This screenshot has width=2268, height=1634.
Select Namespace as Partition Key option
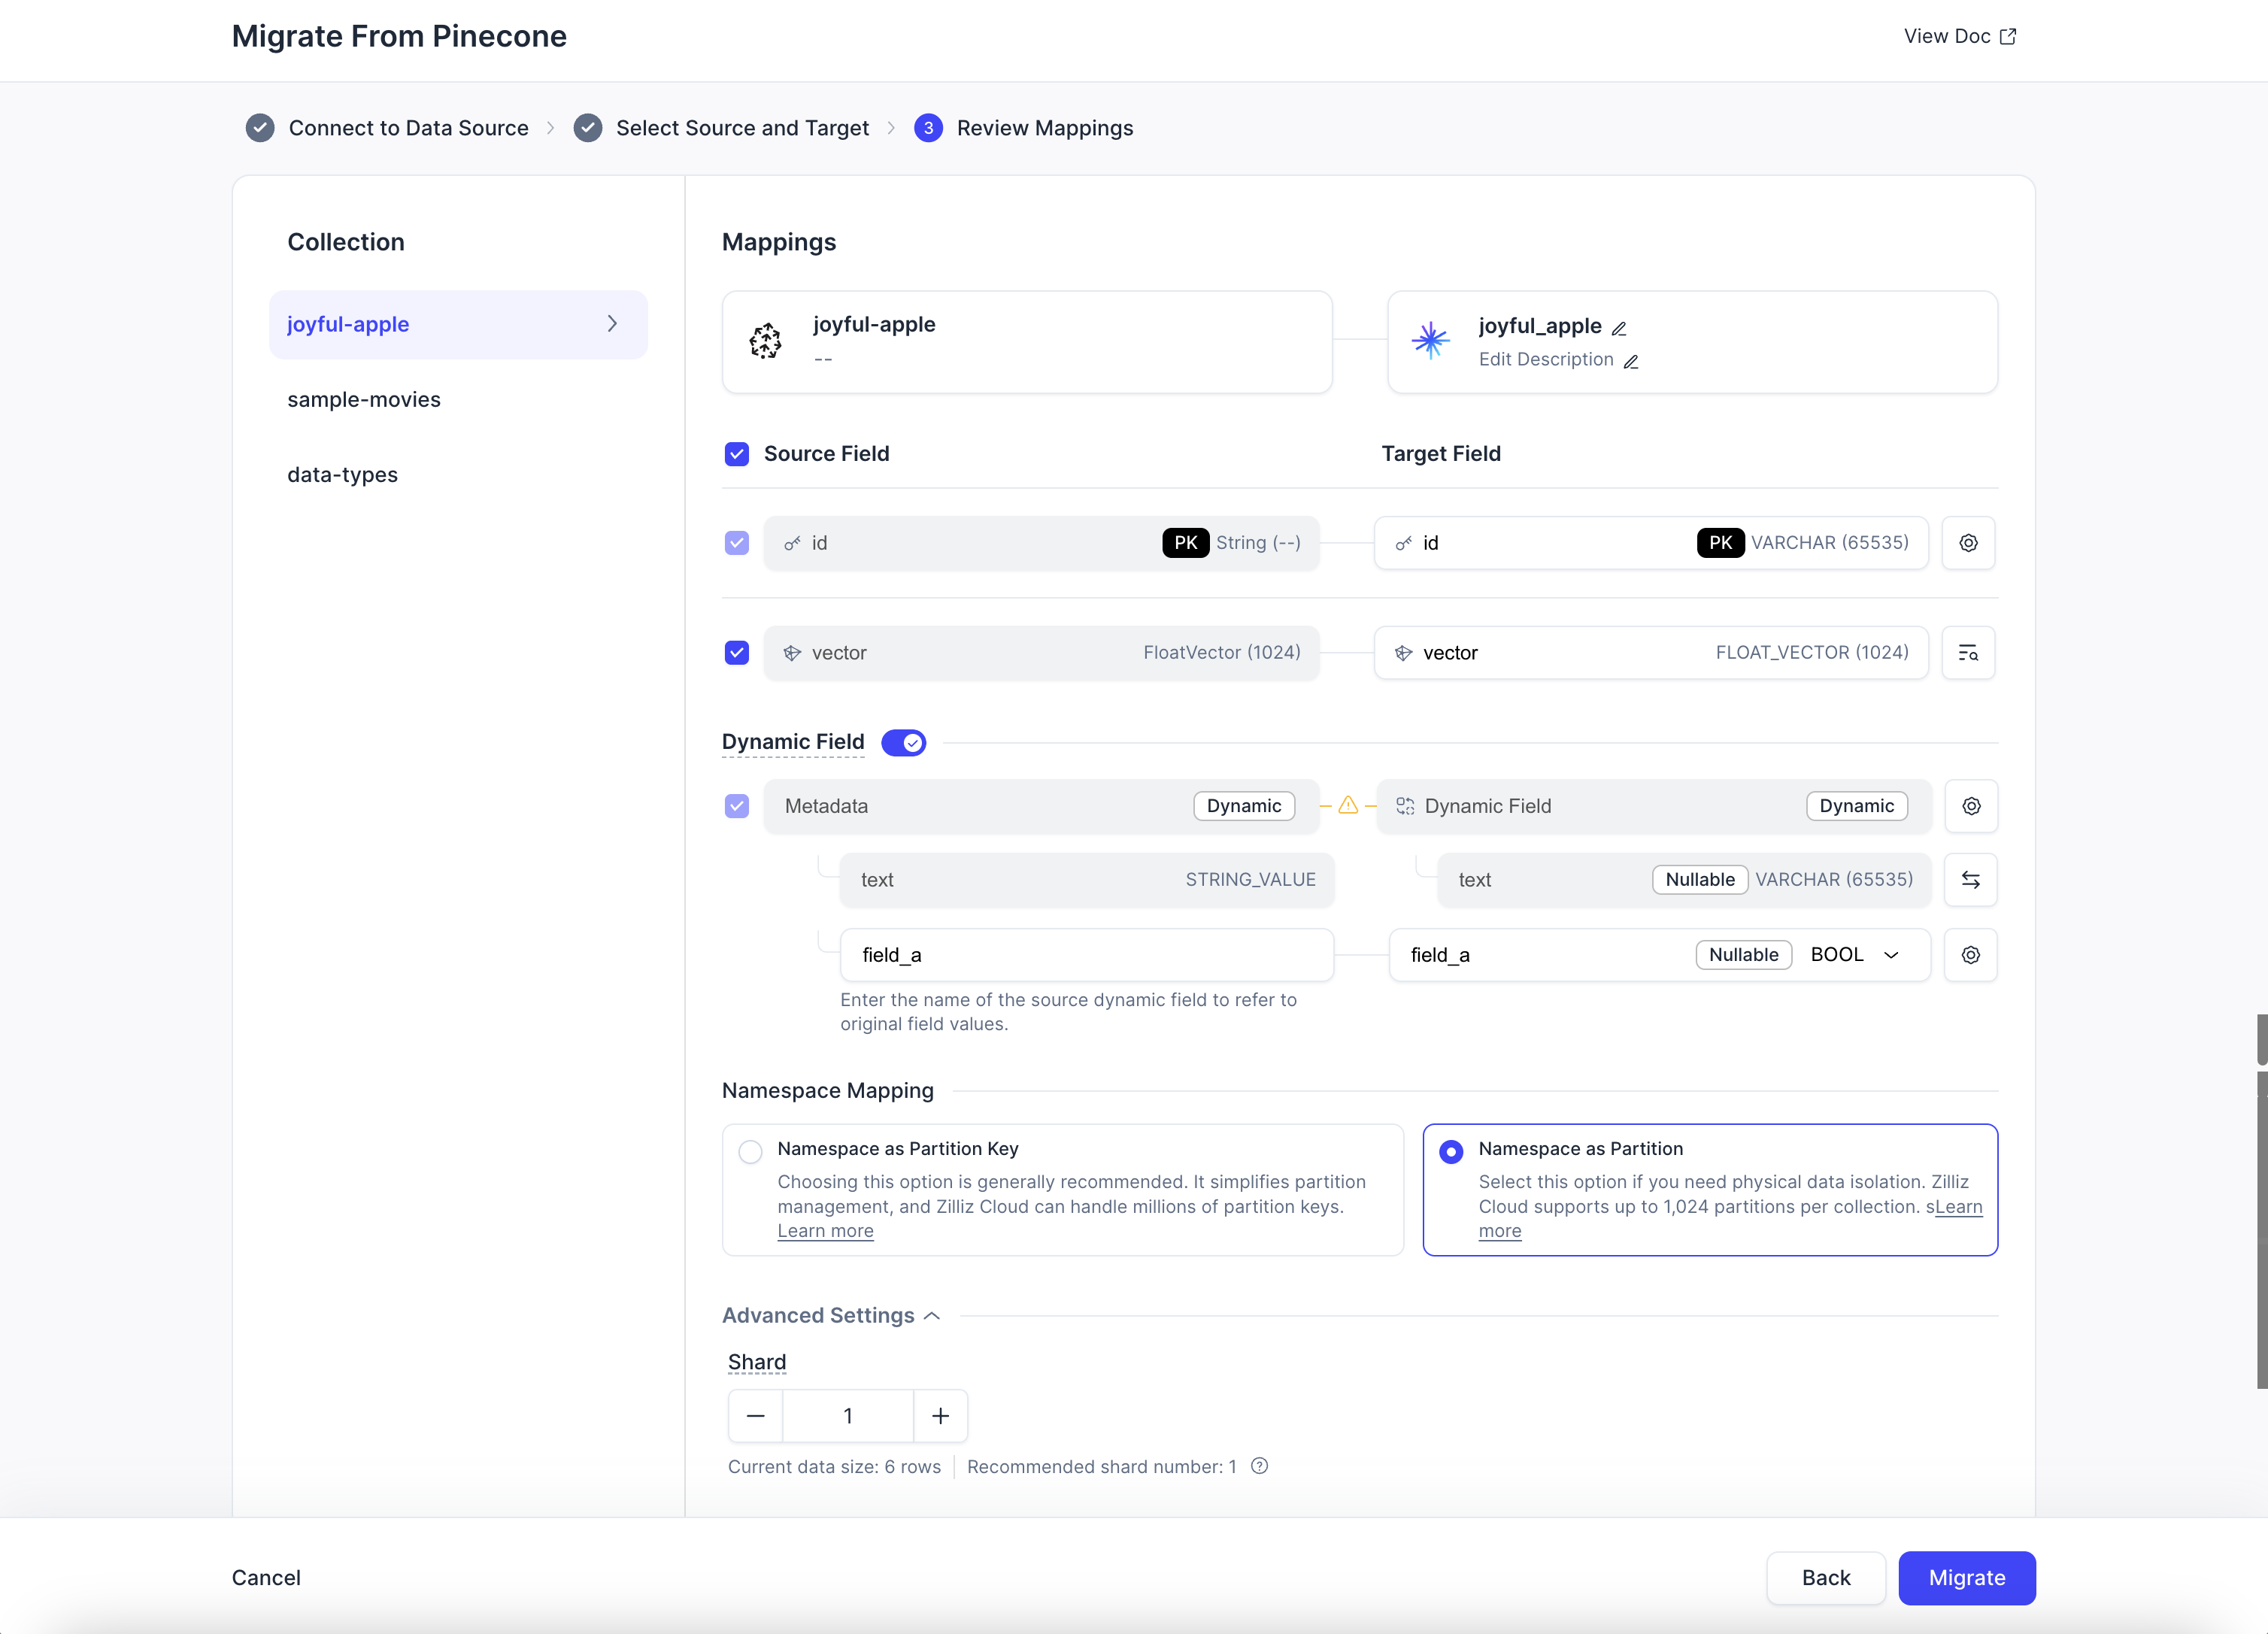(750, 1151)
